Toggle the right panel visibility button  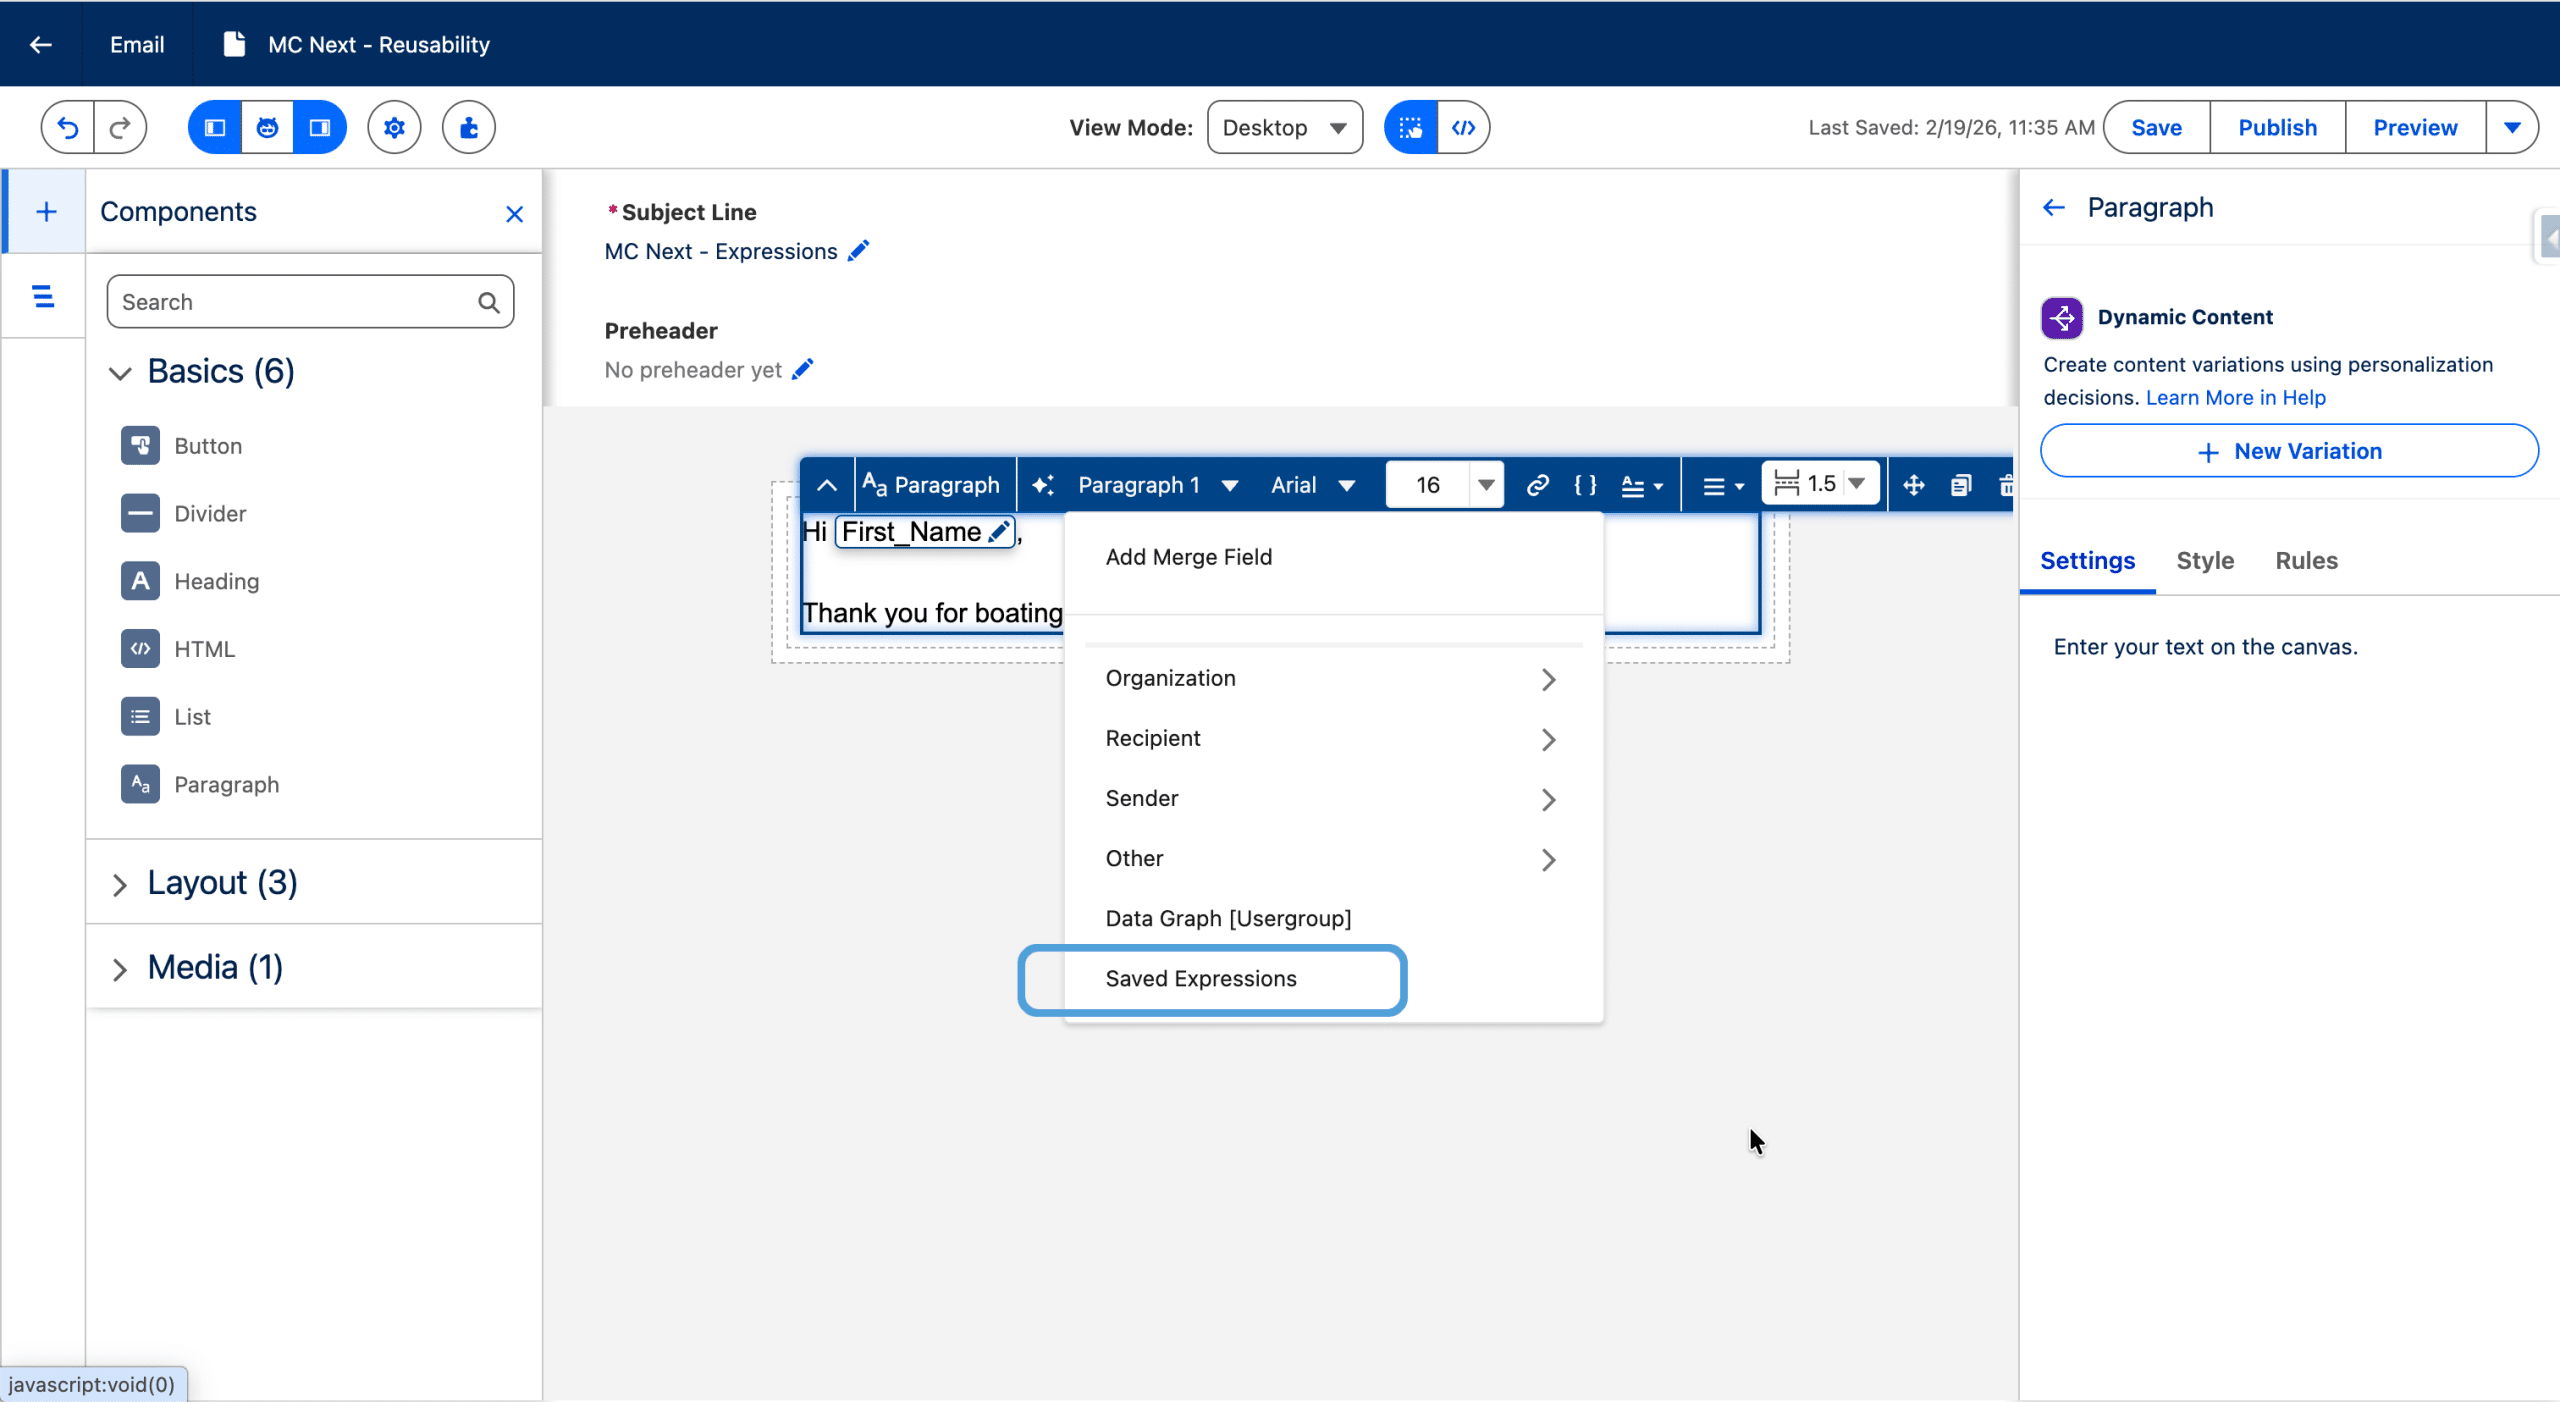320,127
